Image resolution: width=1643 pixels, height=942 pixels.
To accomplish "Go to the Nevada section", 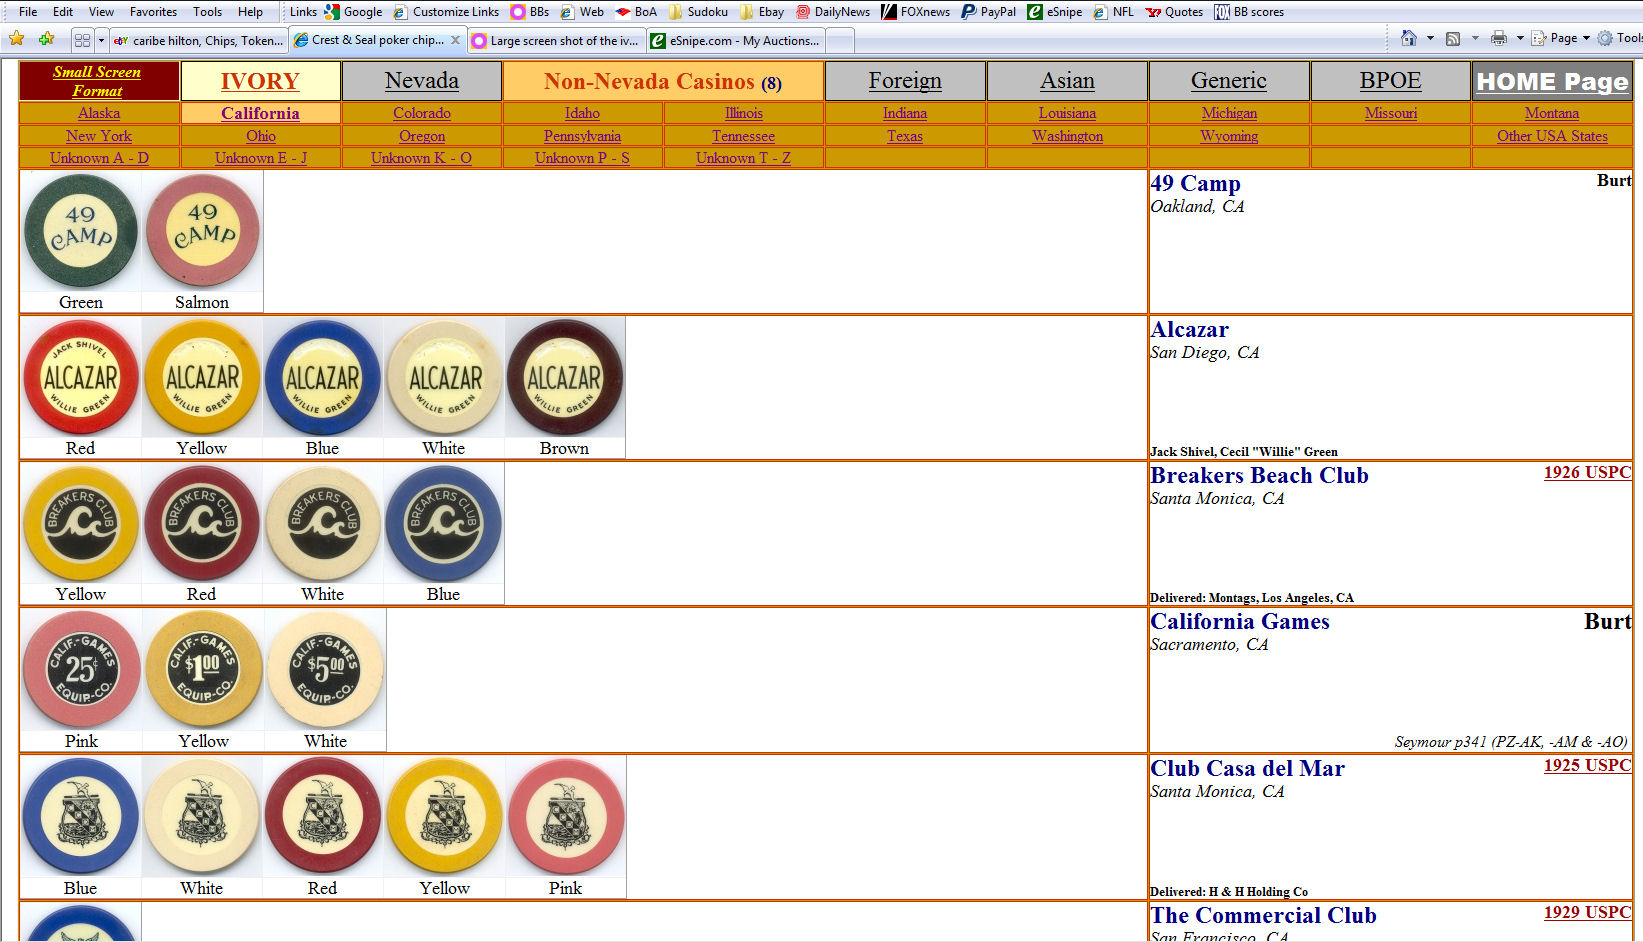I will pyautogui.click(x=422, y=81).
